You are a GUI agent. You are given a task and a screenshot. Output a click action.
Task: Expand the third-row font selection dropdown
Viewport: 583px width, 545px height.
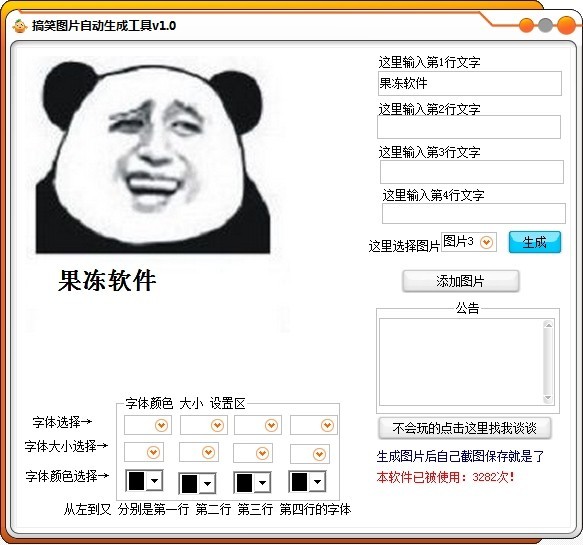[x=271, y=425]
